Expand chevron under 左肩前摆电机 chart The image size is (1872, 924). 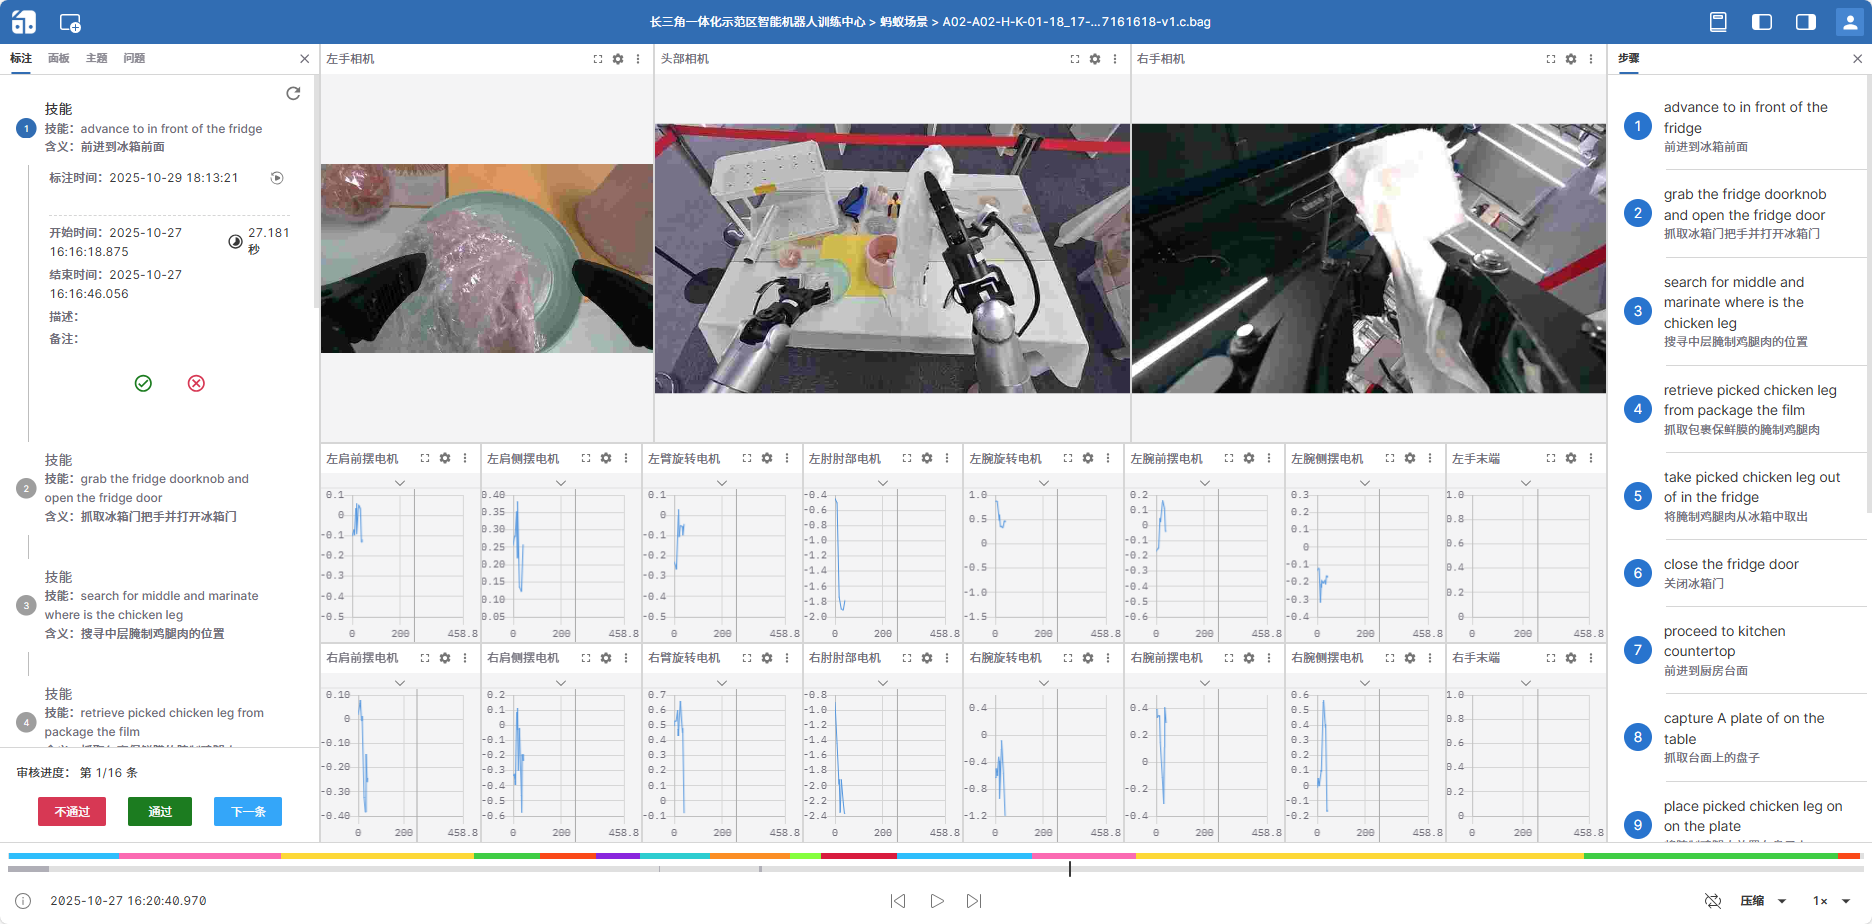tap(400, 483)
